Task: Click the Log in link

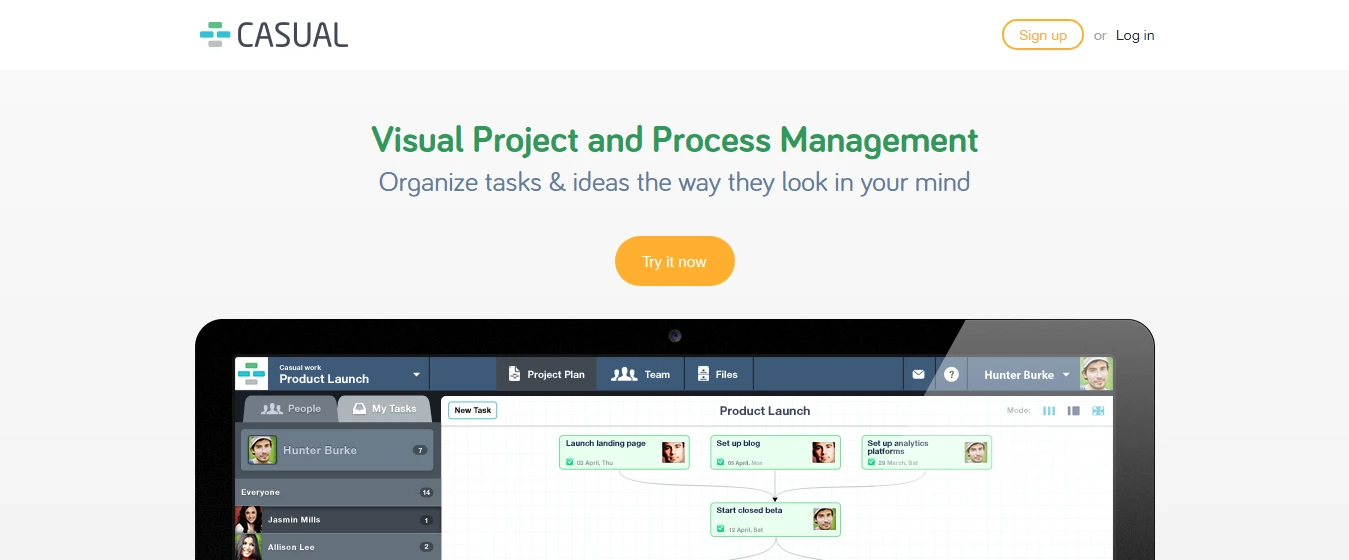Action: [x=1135, y=35]
